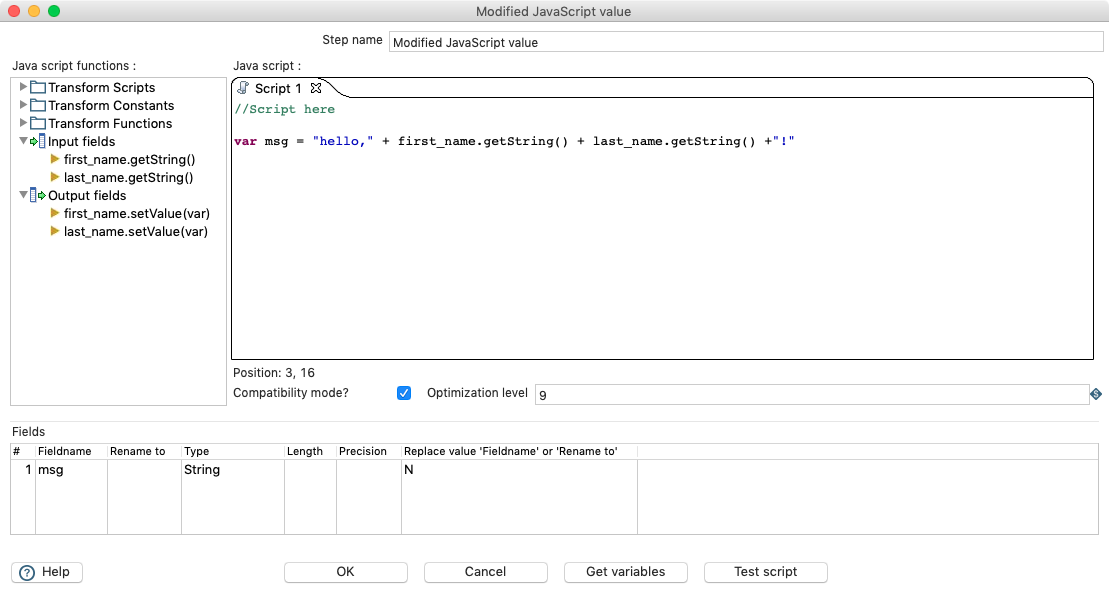Click the 'msg' Fieldname cell

[x=71, y=470]
